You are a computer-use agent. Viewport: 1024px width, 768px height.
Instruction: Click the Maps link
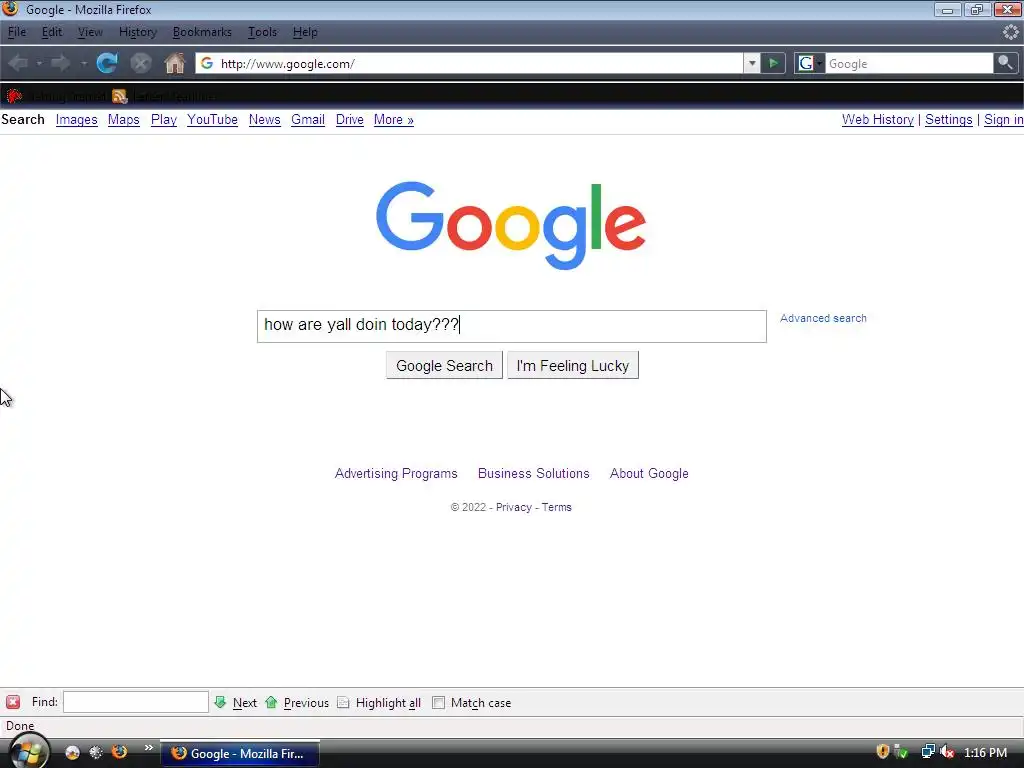123,120
